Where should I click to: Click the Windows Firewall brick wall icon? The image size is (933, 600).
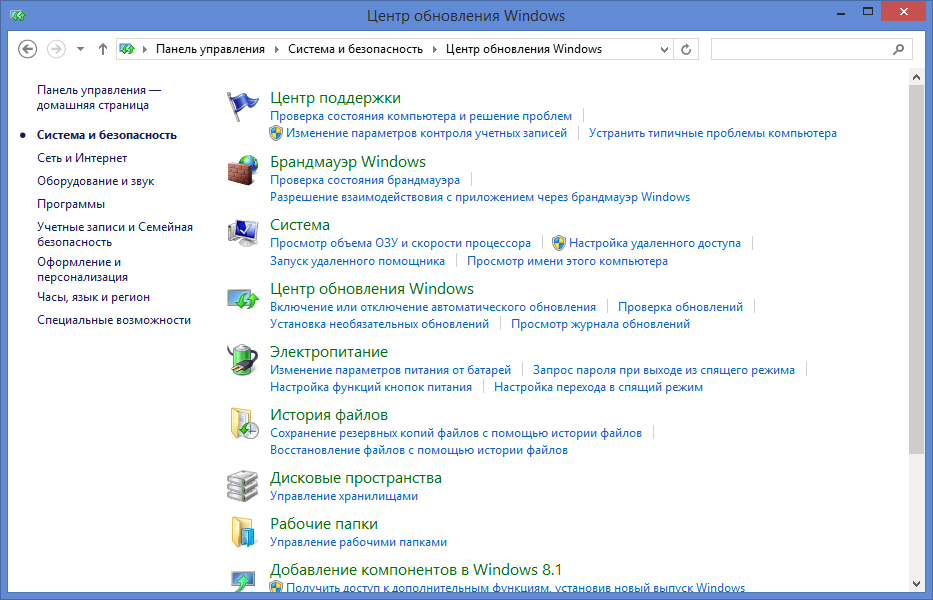(243, 170)
